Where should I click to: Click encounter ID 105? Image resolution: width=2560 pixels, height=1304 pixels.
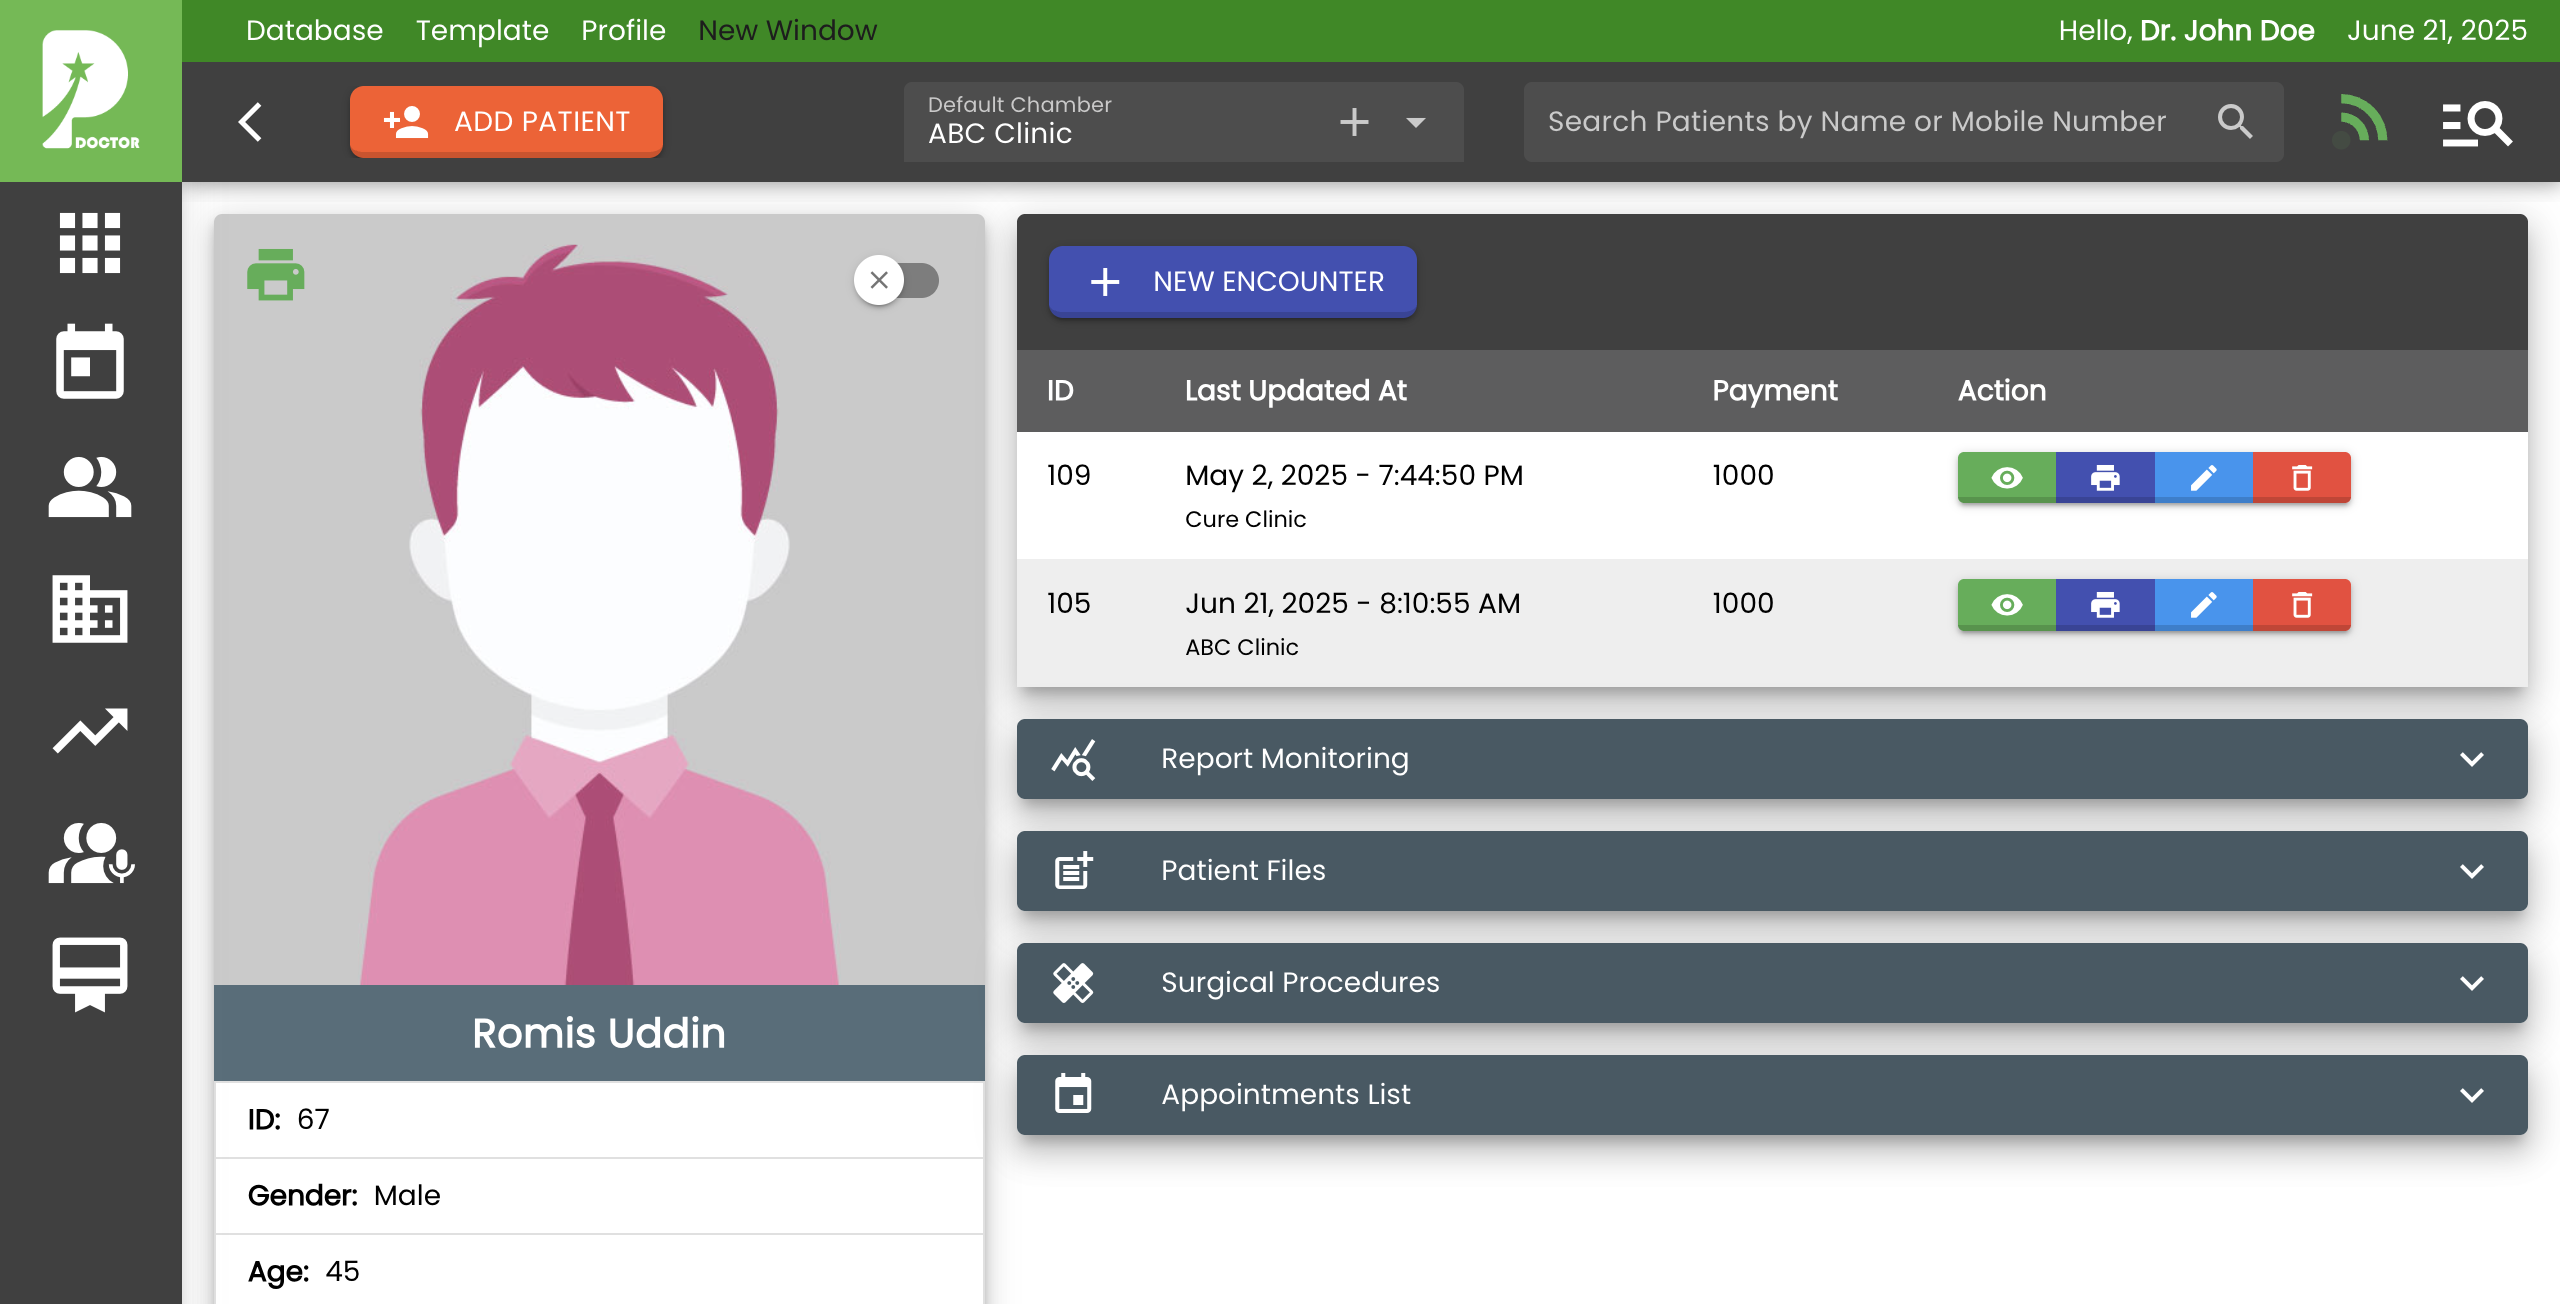1068,603
